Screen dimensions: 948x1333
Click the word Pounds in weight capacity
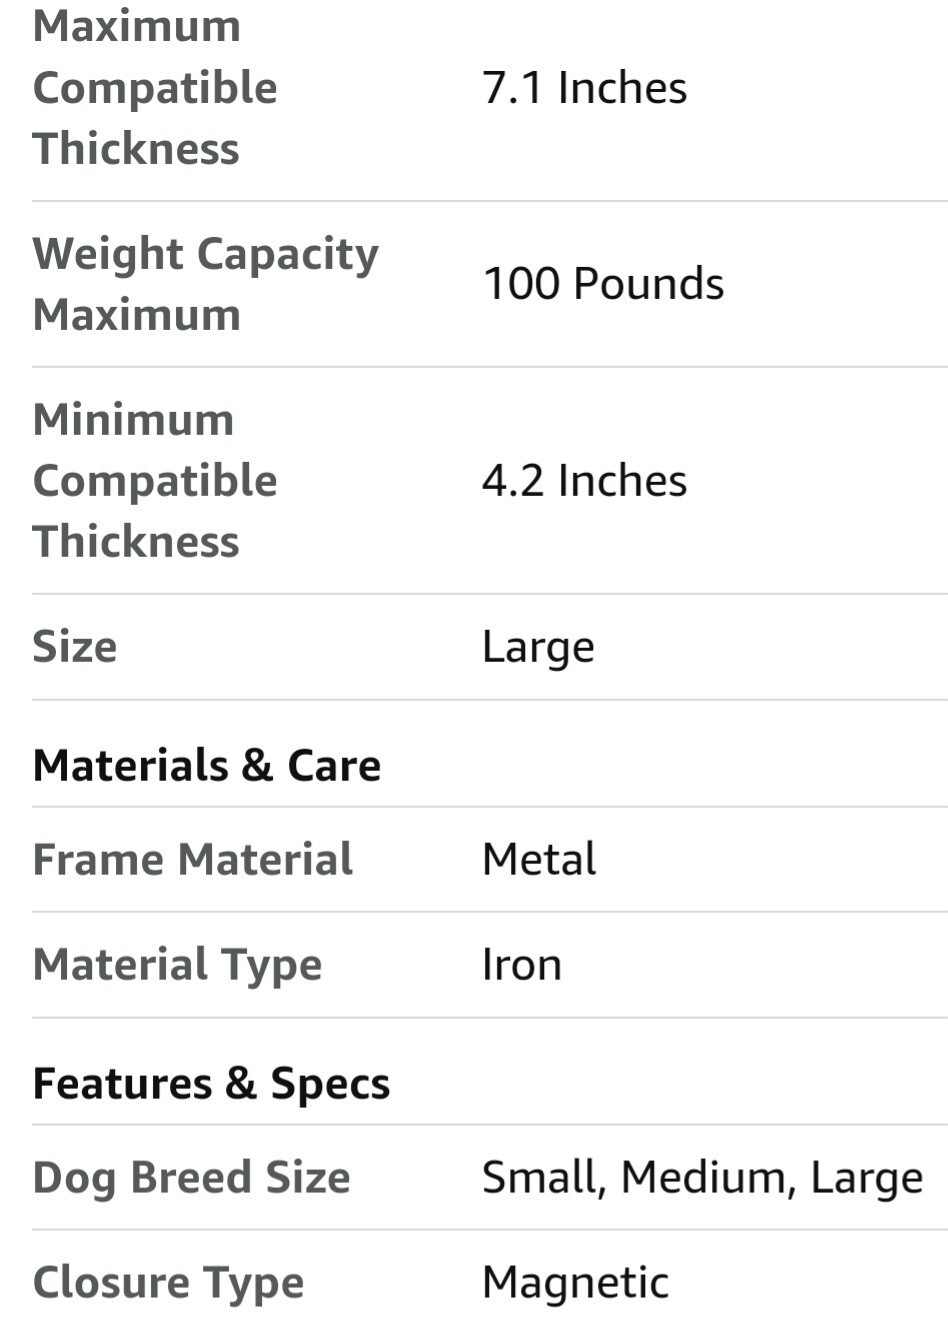[648, 284]
